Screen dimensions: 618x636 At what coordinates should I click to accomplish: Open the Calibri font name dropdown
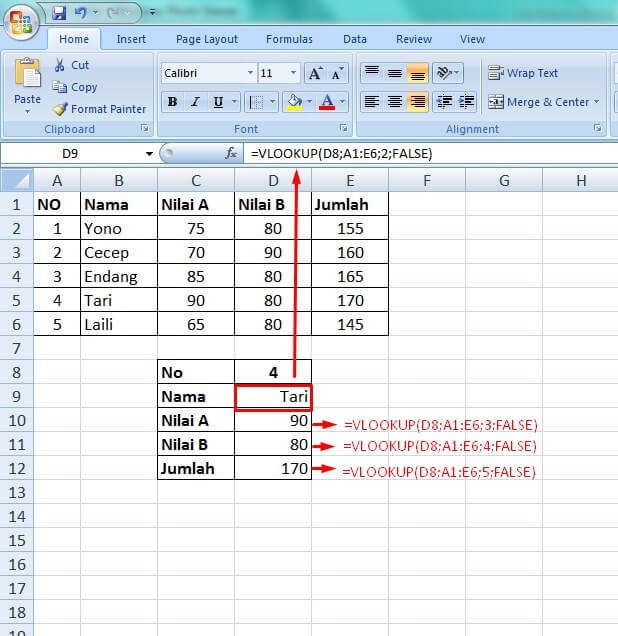[251, 73]
